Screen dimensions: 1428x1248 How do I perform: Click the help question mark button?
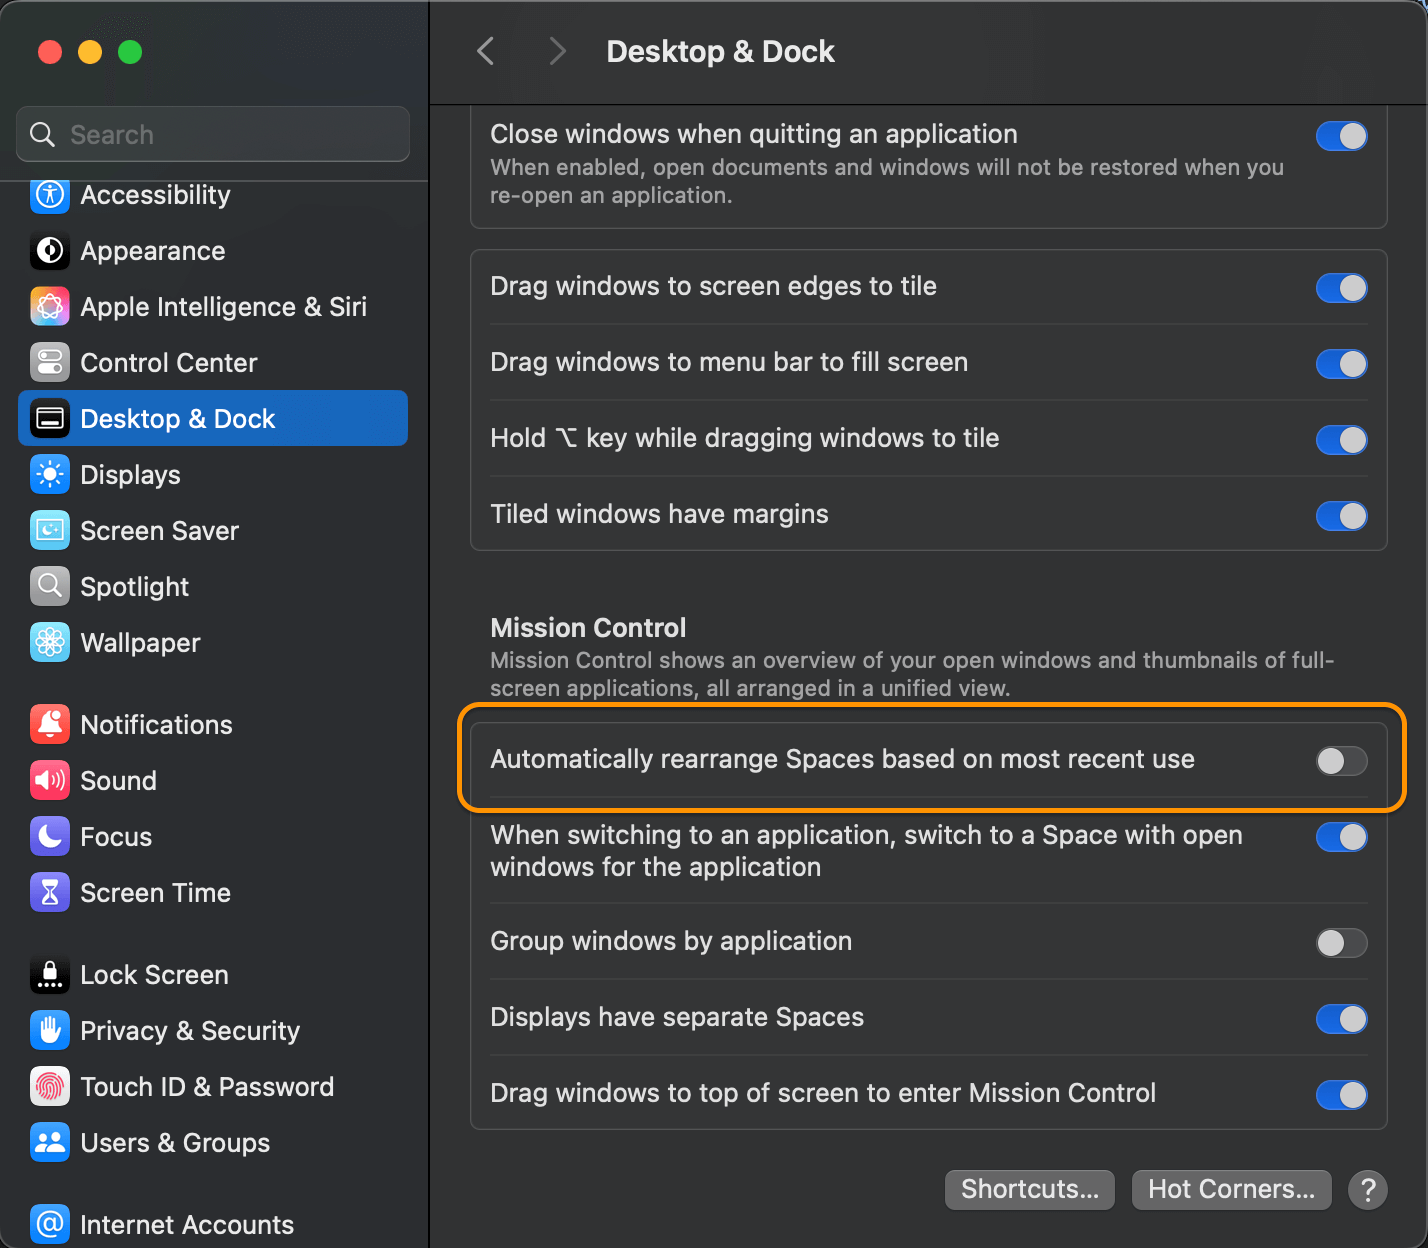coord(1367,1190)
